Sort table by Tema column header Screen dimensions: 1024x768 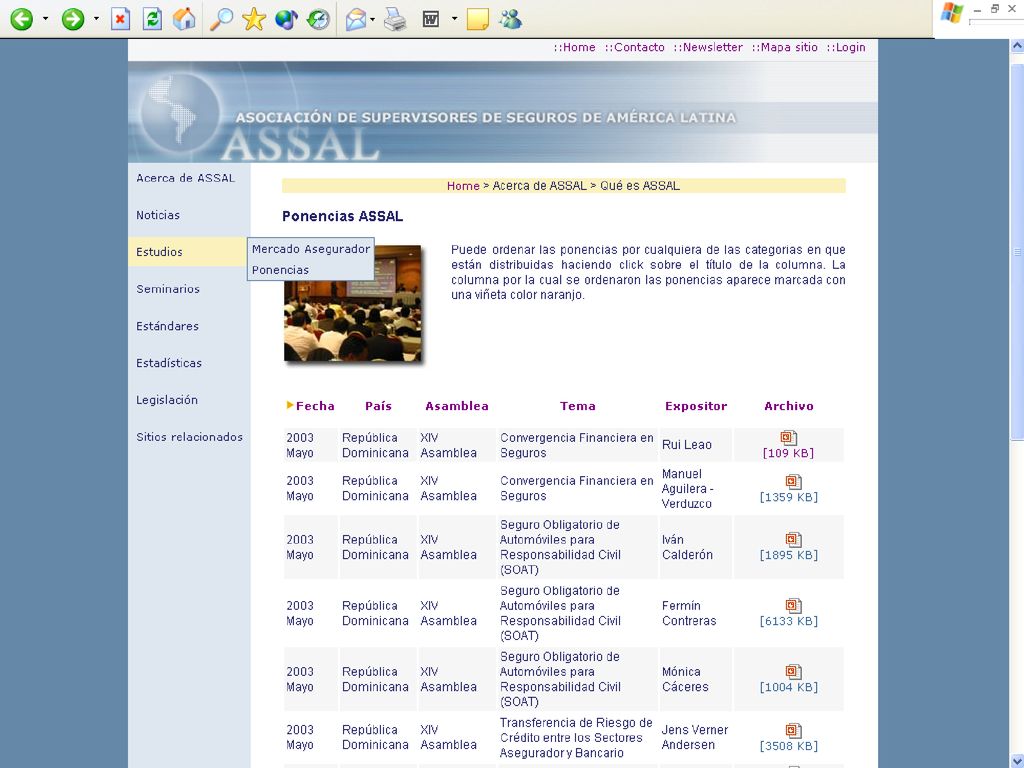(x=578, y=406)
